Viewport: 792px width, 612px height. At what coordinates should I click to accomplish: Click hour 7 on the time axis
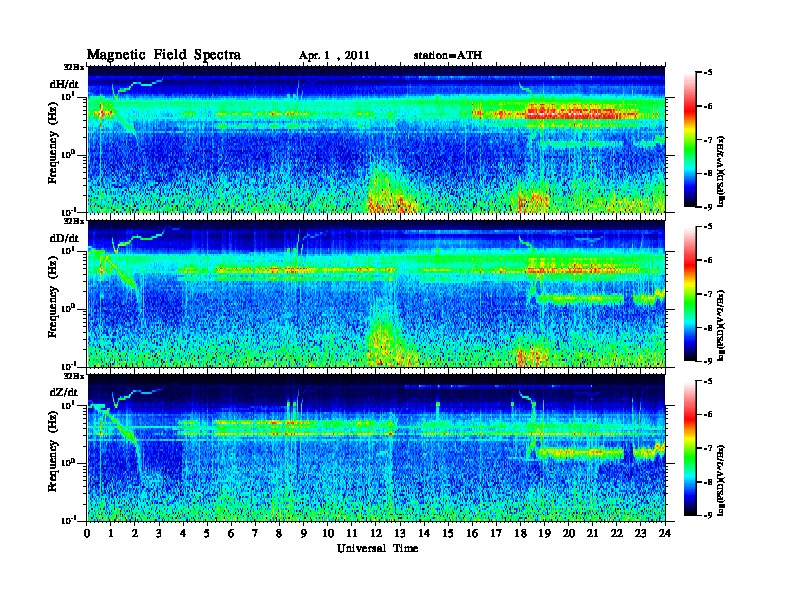pyautogui.click(x=255, y=534)
